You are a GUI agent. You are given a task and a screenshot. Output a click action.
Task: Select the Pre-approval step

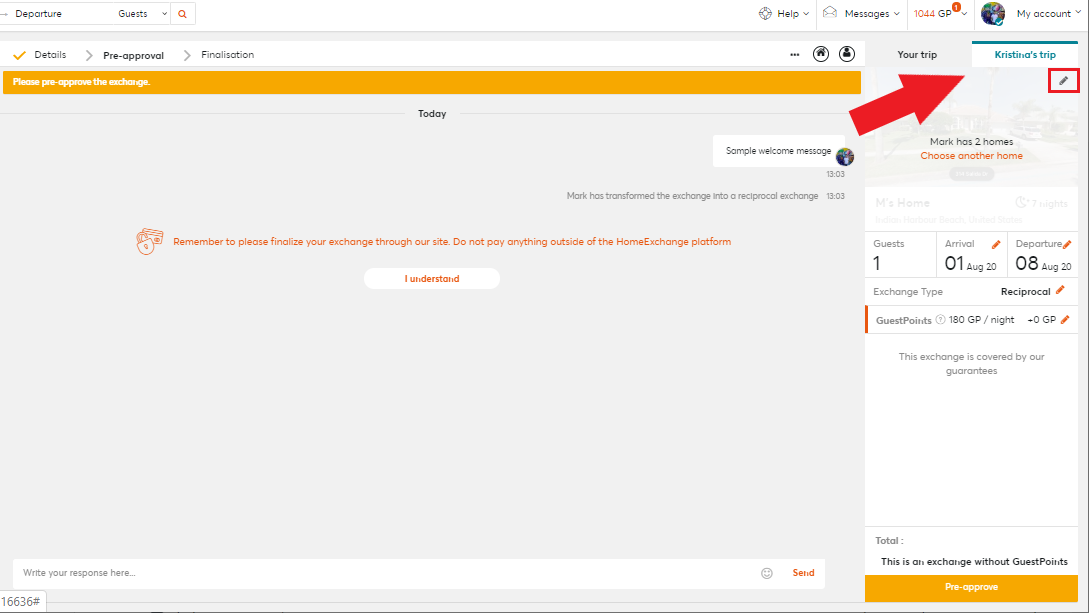[x=133, y=56]
